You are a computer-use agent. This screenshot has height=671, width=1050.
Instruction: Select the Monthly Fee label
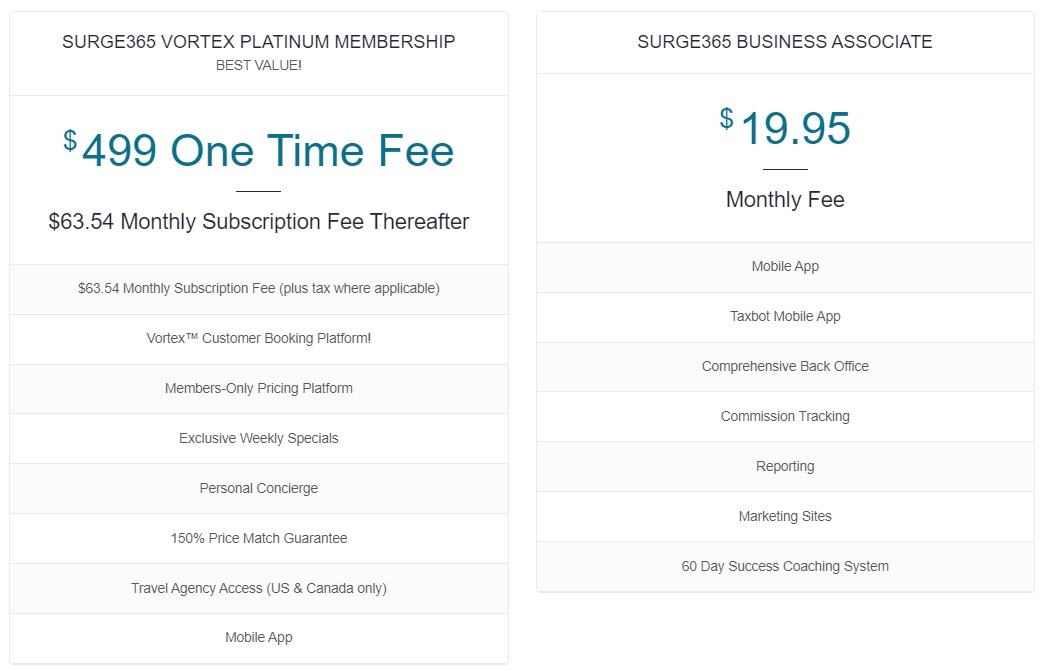point(784,199)
